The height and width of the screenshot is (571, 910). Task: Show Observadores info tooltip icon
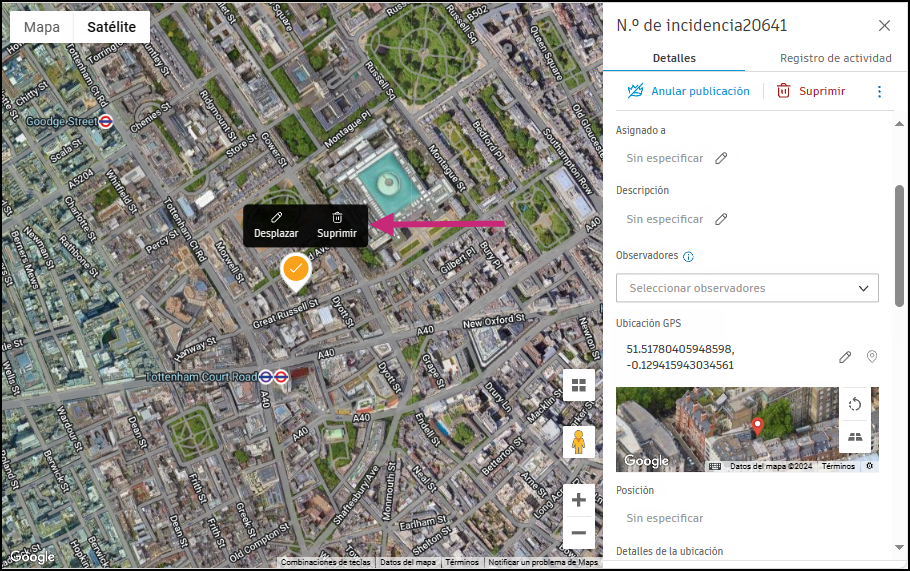pyautogui.click(x=688, y=256)
